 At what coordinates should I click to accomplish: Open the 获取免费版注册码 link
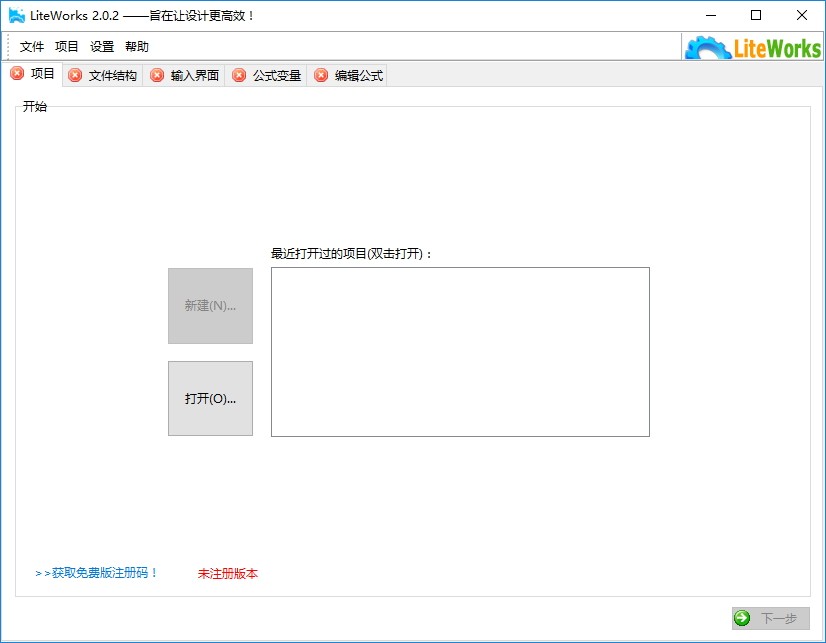96,573
